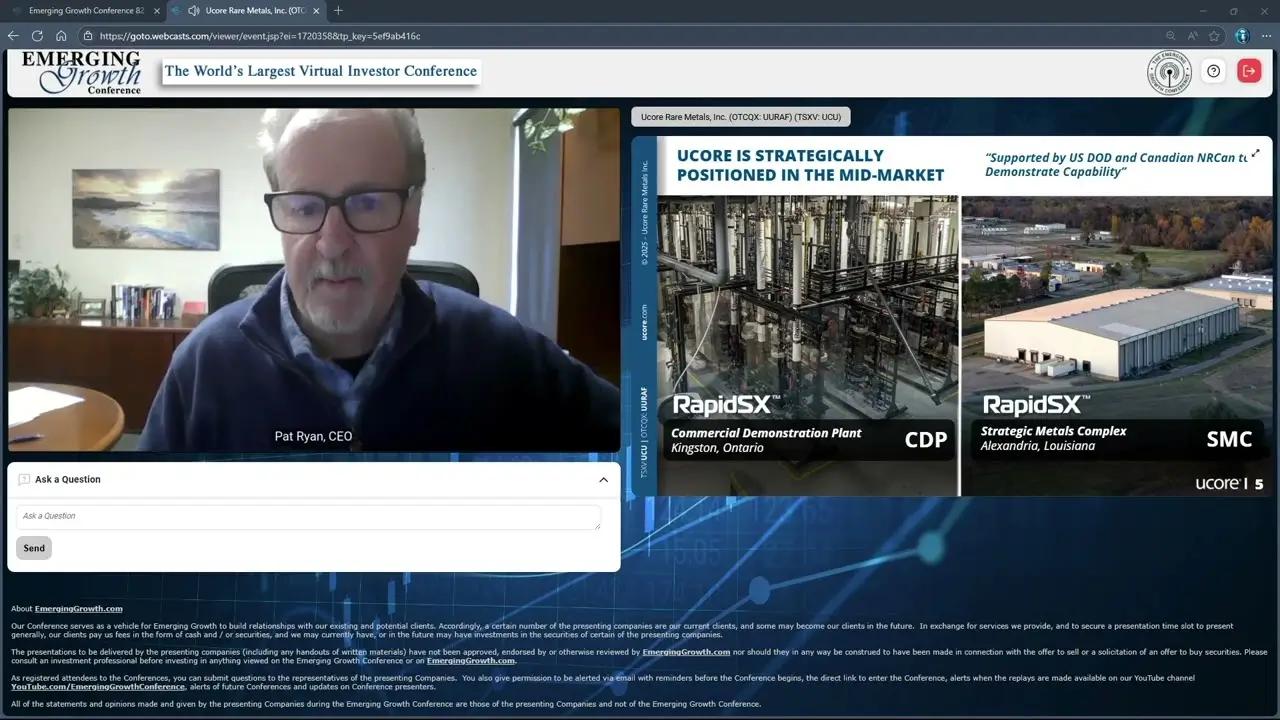Click the "CDP" label on the slide
The width and height of the screenshot is (1280, 720).
click(x=925, y=440)
